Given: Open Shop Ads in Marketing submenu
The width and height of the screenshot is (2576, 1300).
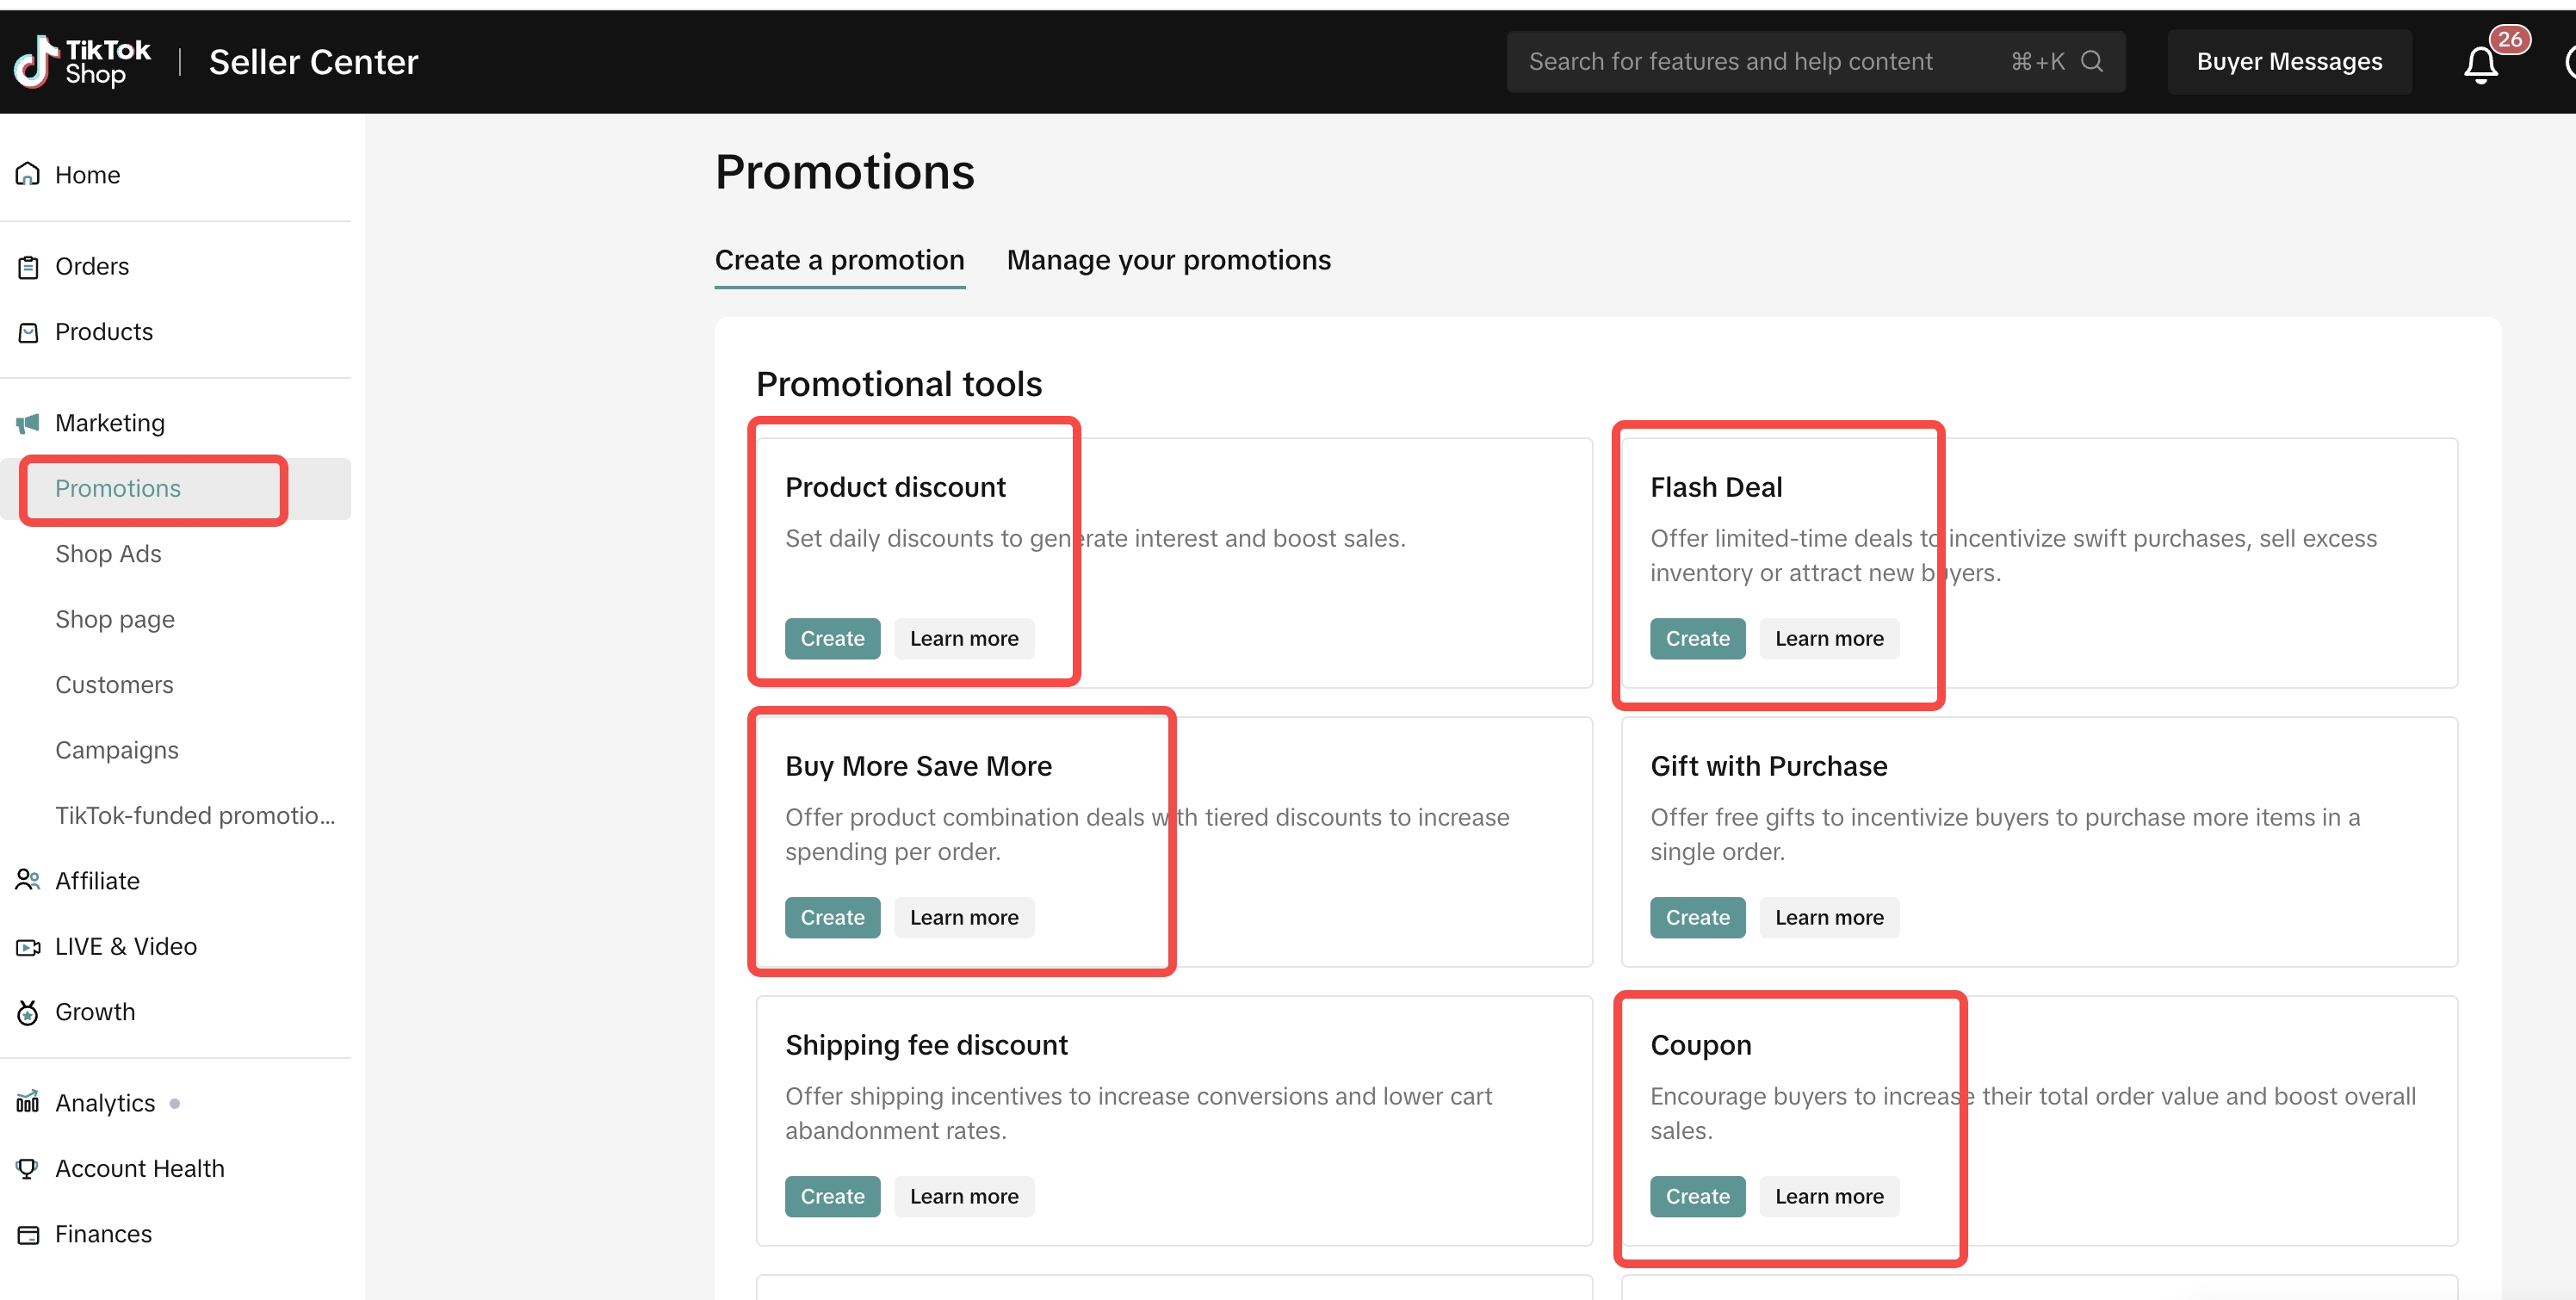Looking at the screenshot, I should 108,554.
